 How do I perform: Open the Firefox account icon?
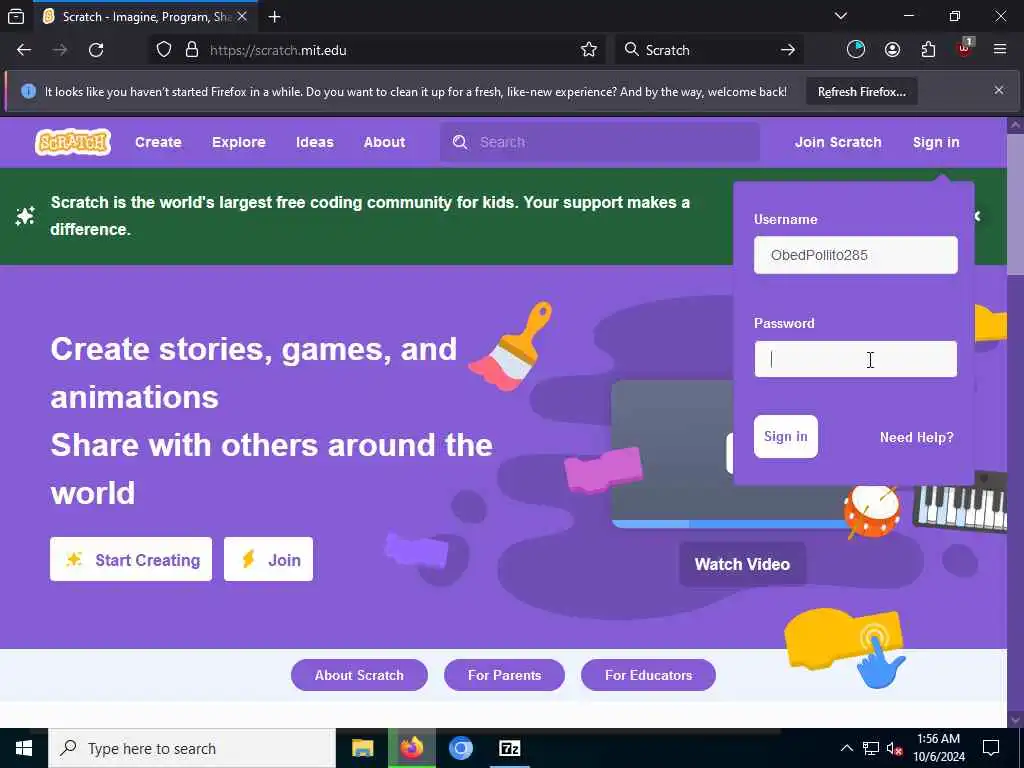[x=892, y=50]
